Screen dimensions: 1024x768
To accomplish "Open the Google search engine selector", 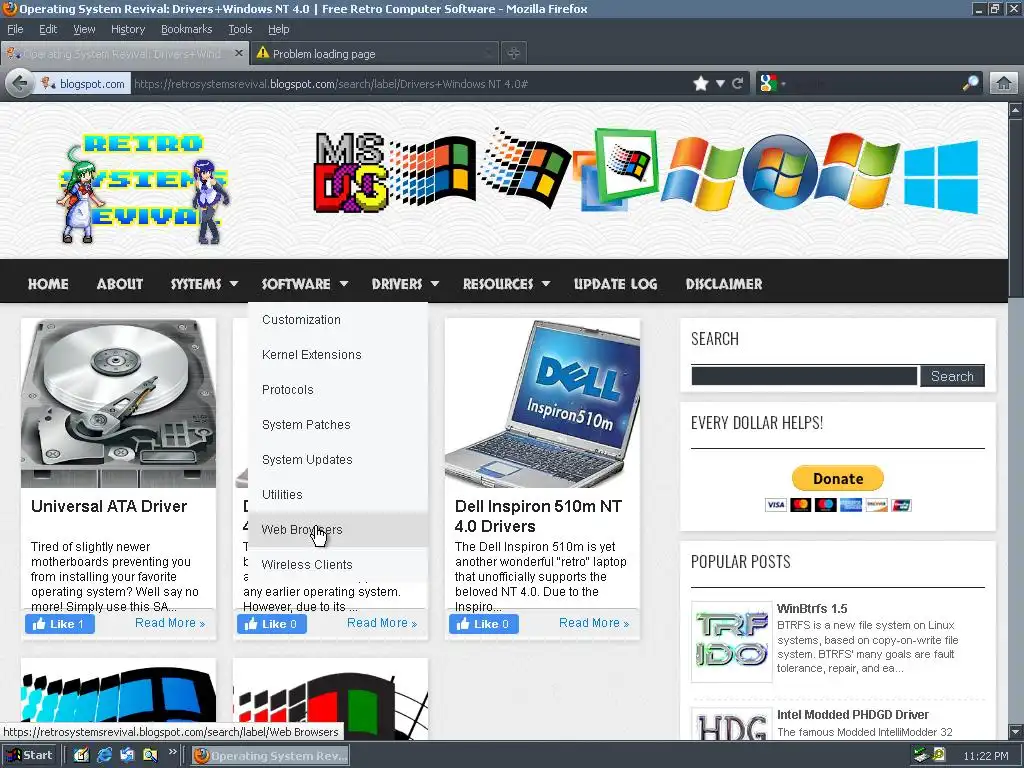I will (771, 84).
